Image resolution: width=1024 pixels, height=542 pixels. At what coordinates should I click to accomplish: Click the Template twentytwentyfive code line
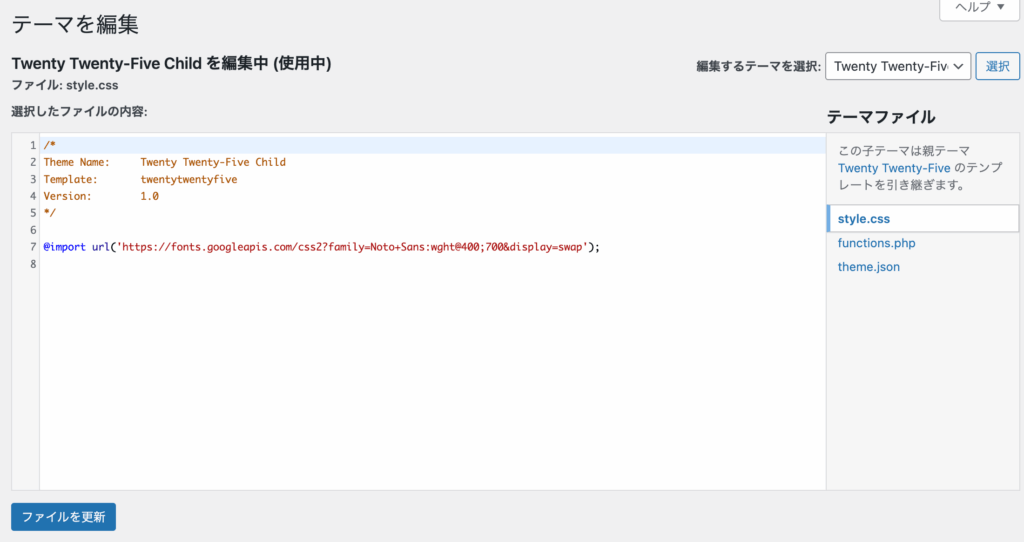point(140,179)
